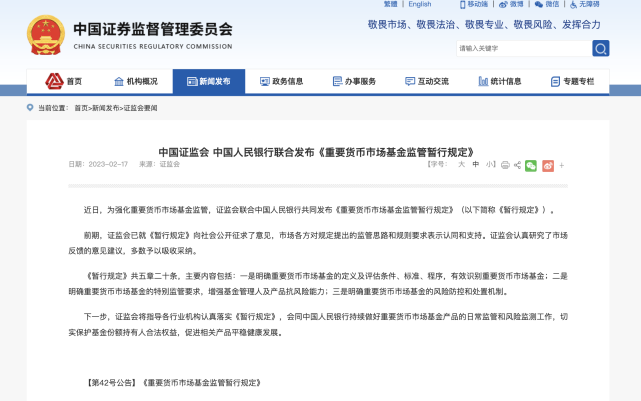Viewport: 641px width, 401px height.
Task: Share article via red Weibo icon
Action: tap(547, 164)
